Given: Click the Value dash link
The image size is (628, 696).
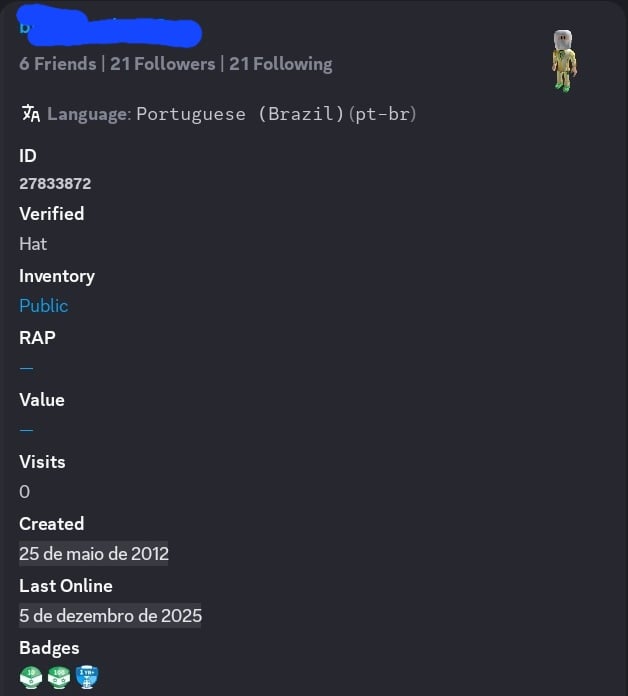Looking at the screenshot, I should pos(26,430).
